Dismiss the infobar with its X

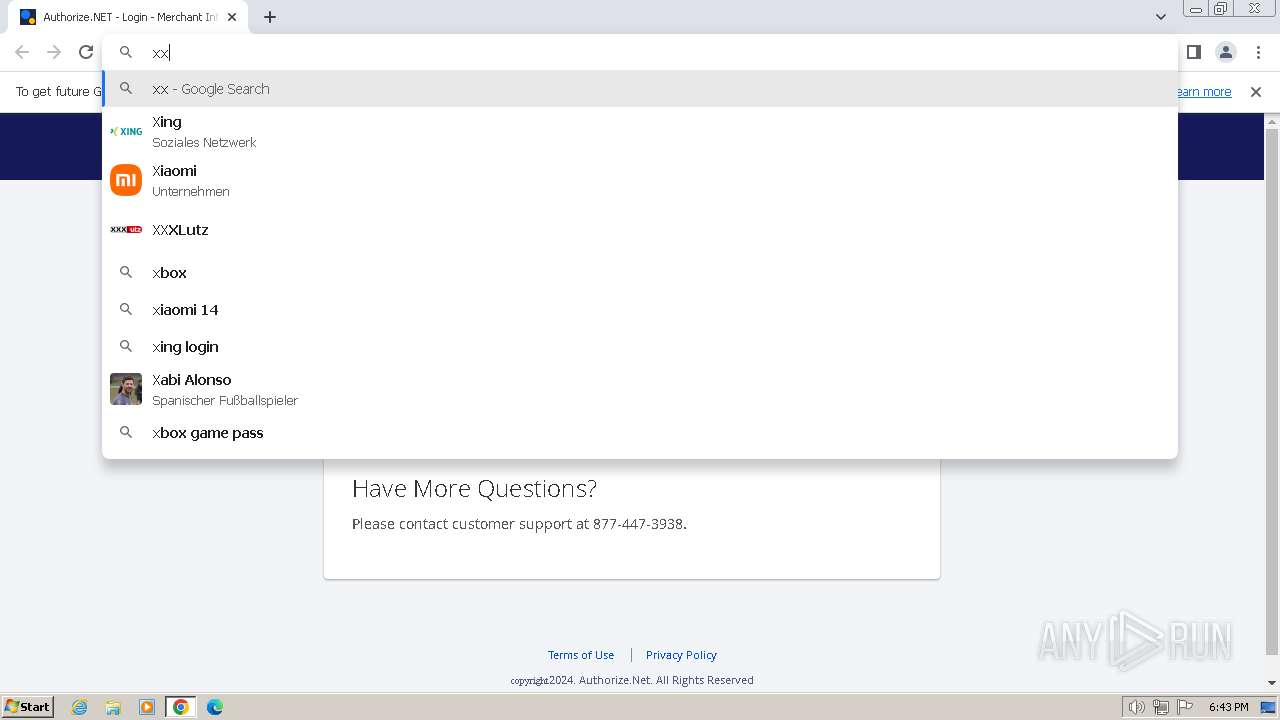click(x=1256, y=92)
